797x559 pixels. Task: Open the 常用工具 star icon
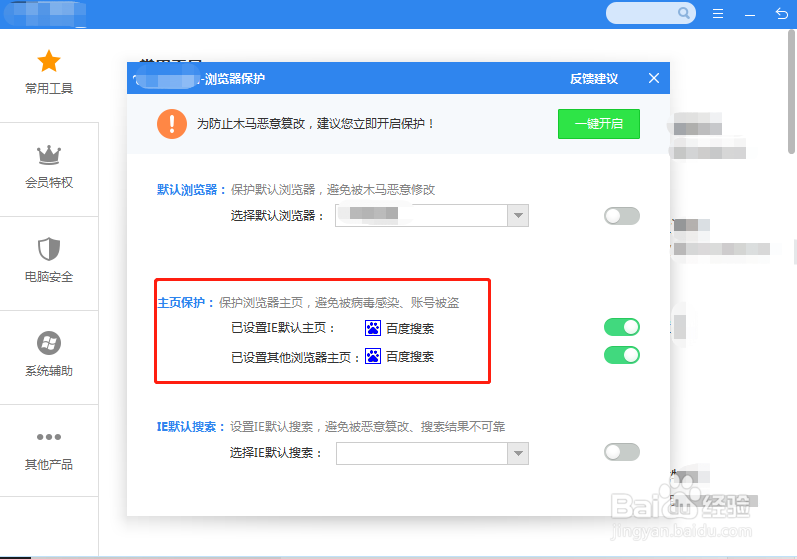(x=49, y=61)
